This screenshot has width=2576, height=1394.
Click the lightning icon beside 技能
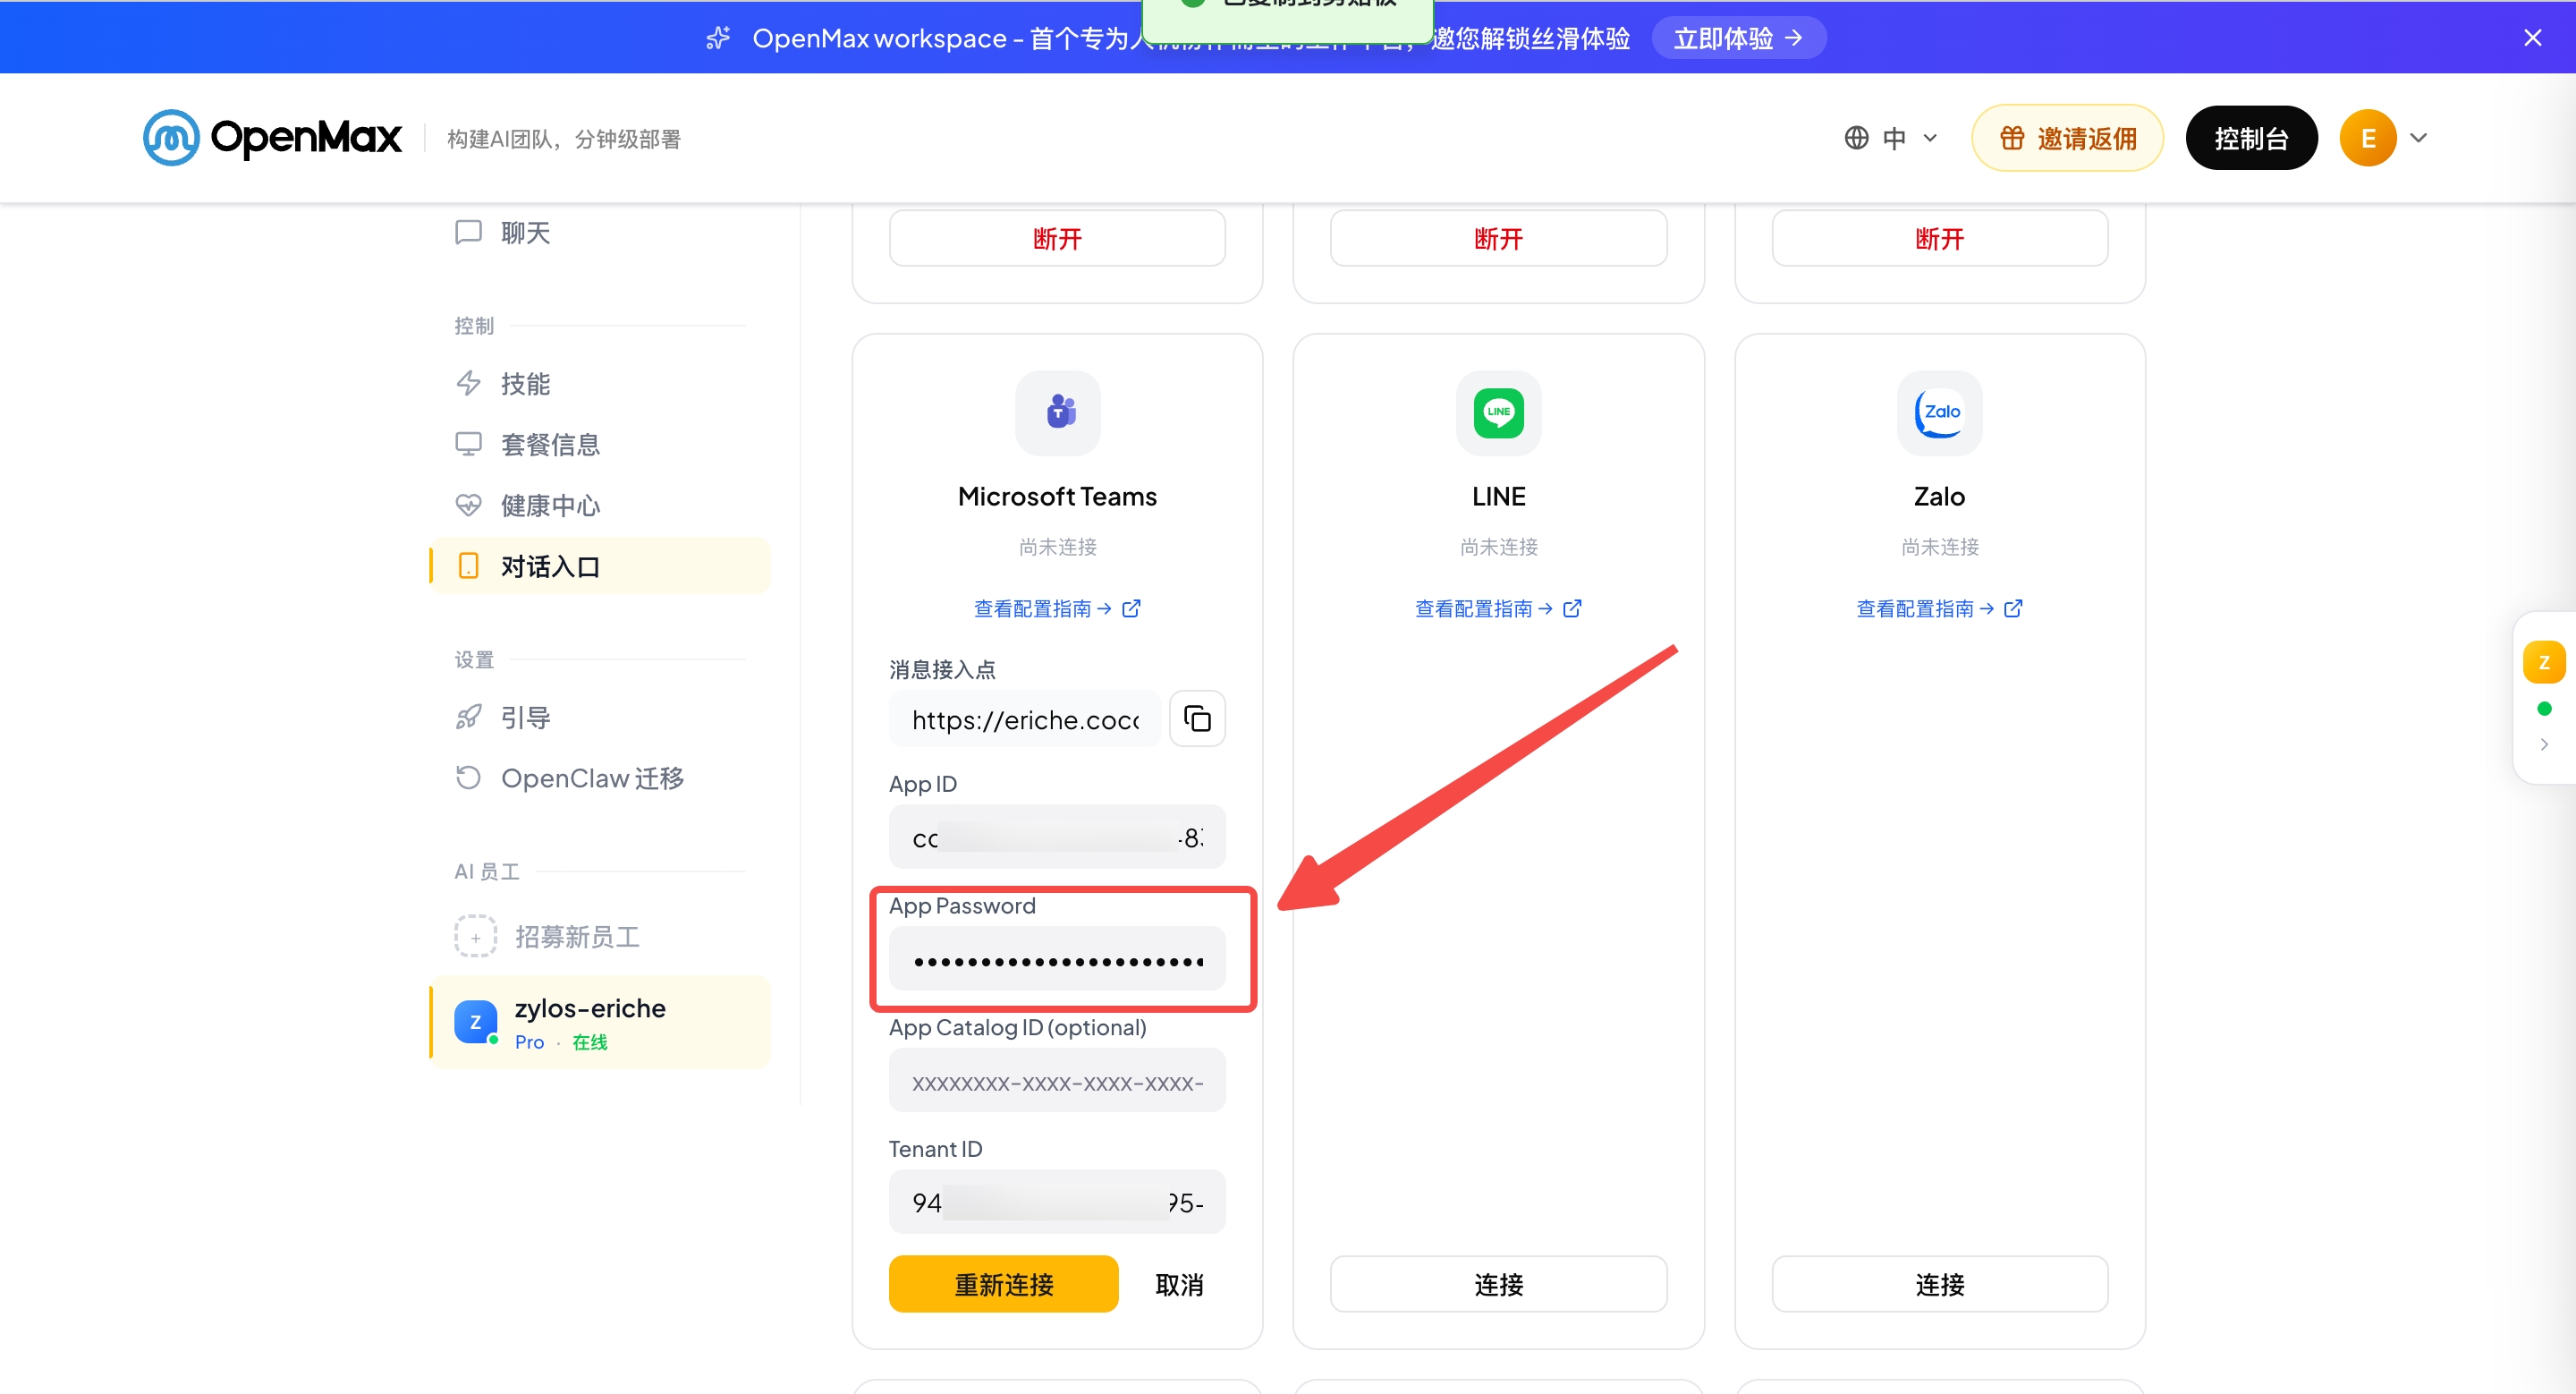pos(468,383)
